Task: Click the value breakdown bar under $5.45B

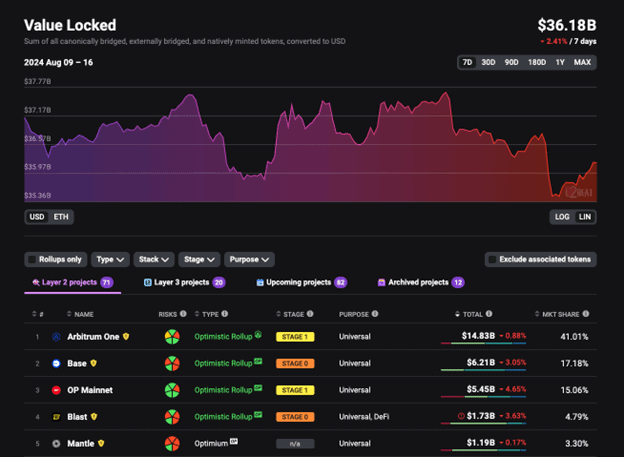Action: (x=483, y=396)
